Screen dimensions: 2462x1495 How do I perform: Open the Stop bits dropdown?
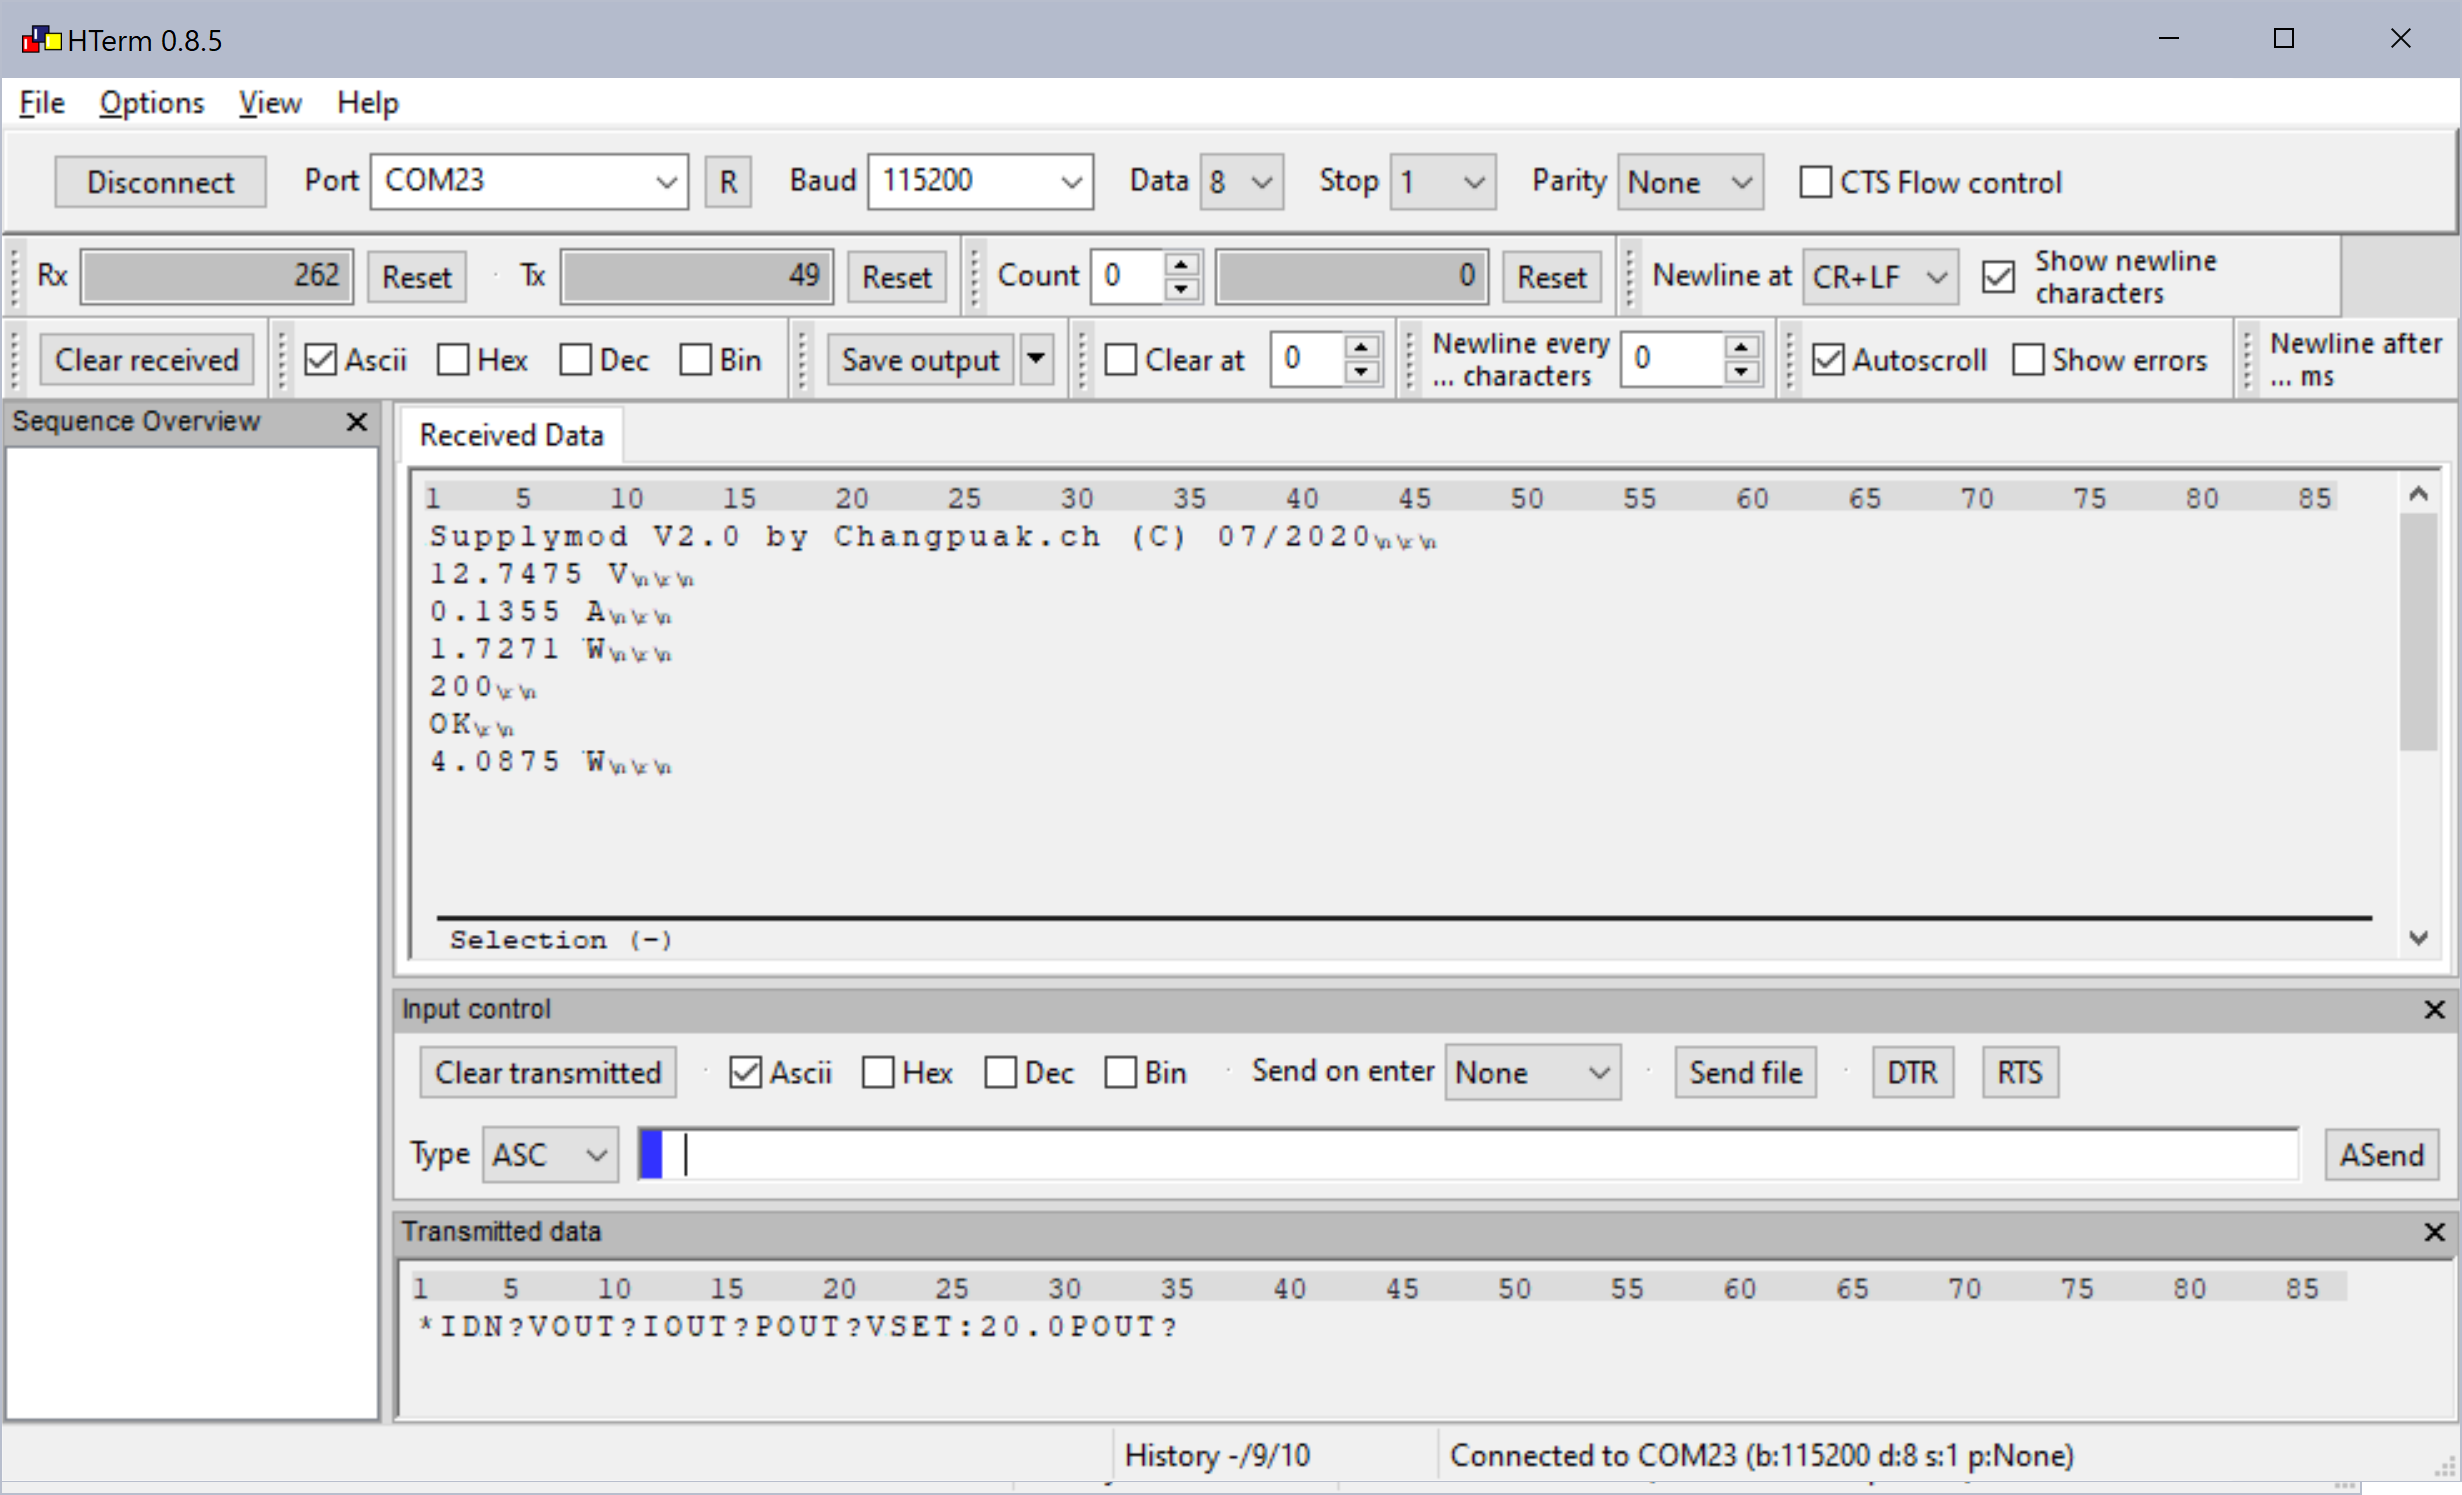[1442, 181]
